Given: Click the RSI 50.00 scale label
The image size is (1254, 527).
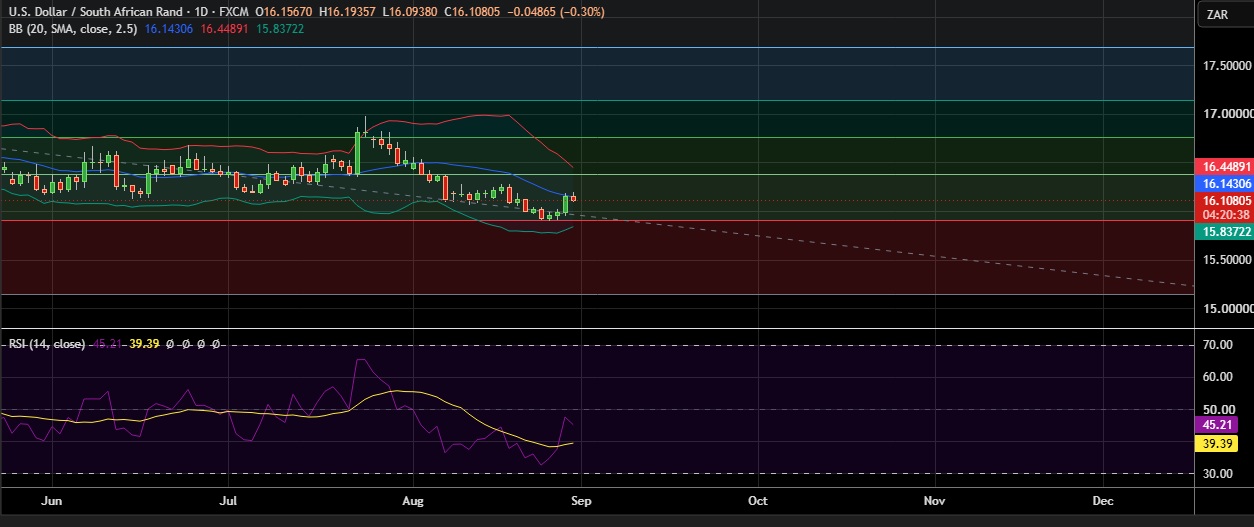Looking at the screenshot, I should click(1216, 410).
